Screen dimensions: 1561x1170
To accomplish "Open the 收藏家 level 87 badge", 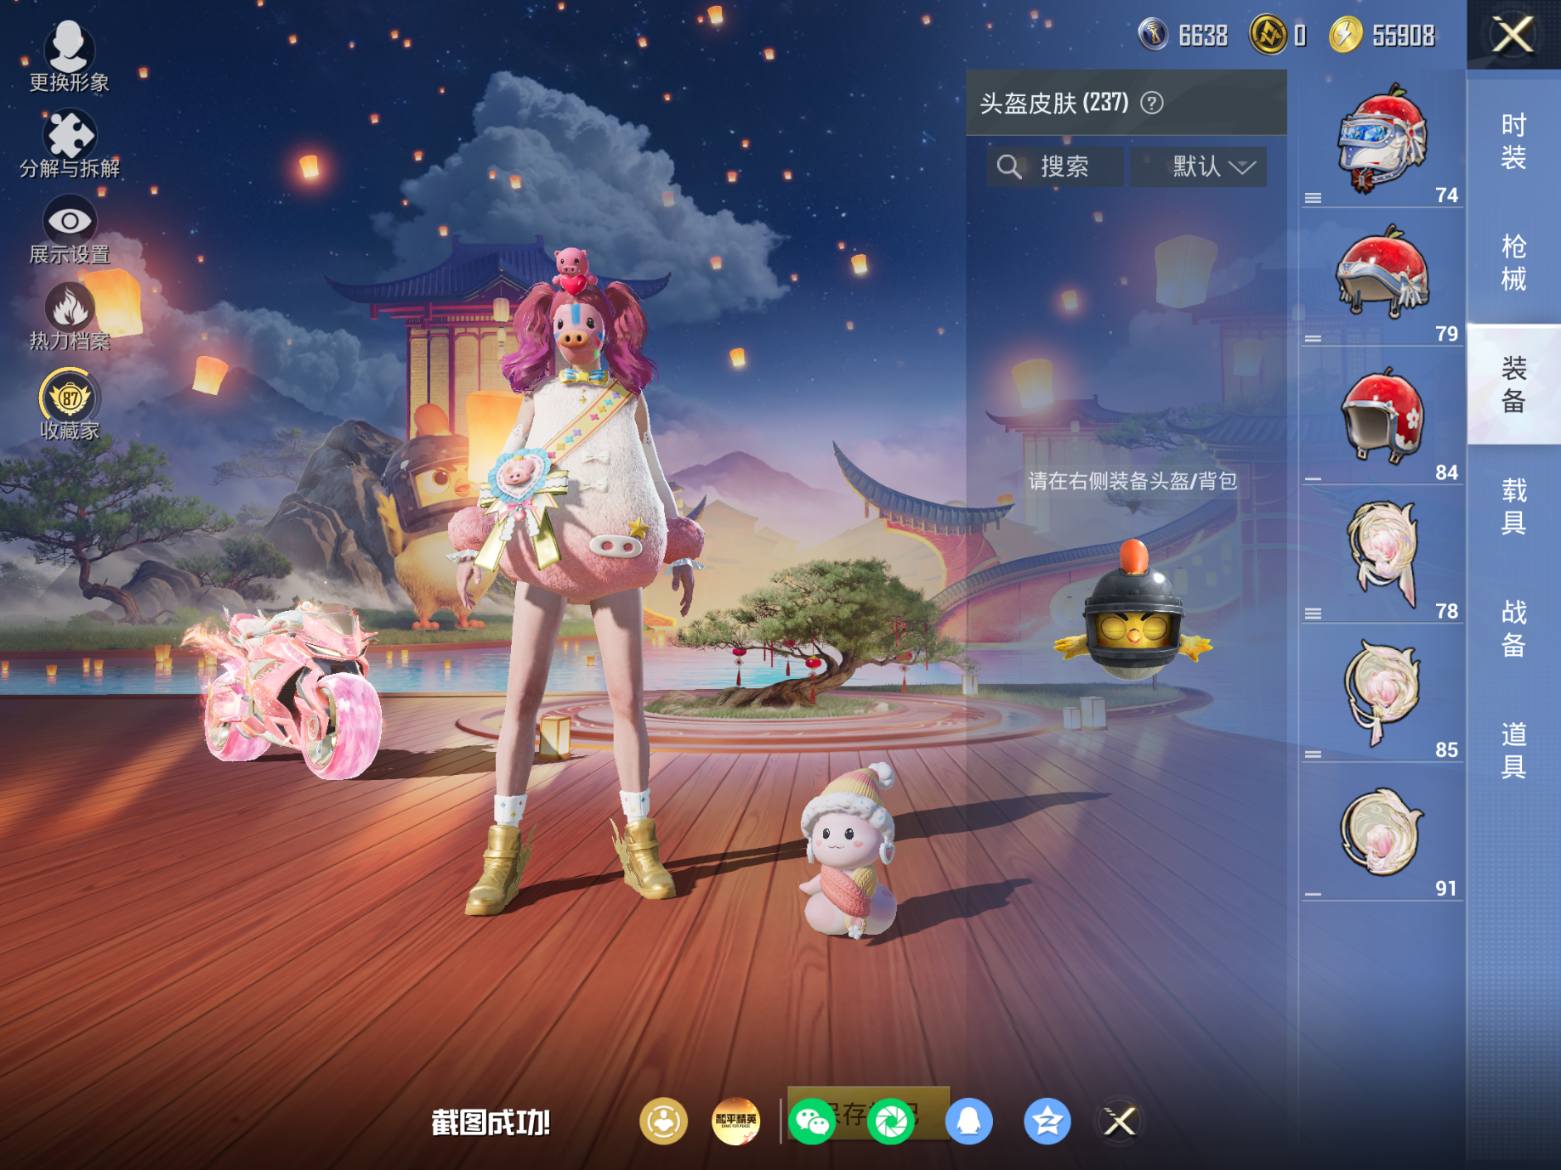I will click(69, 404).
